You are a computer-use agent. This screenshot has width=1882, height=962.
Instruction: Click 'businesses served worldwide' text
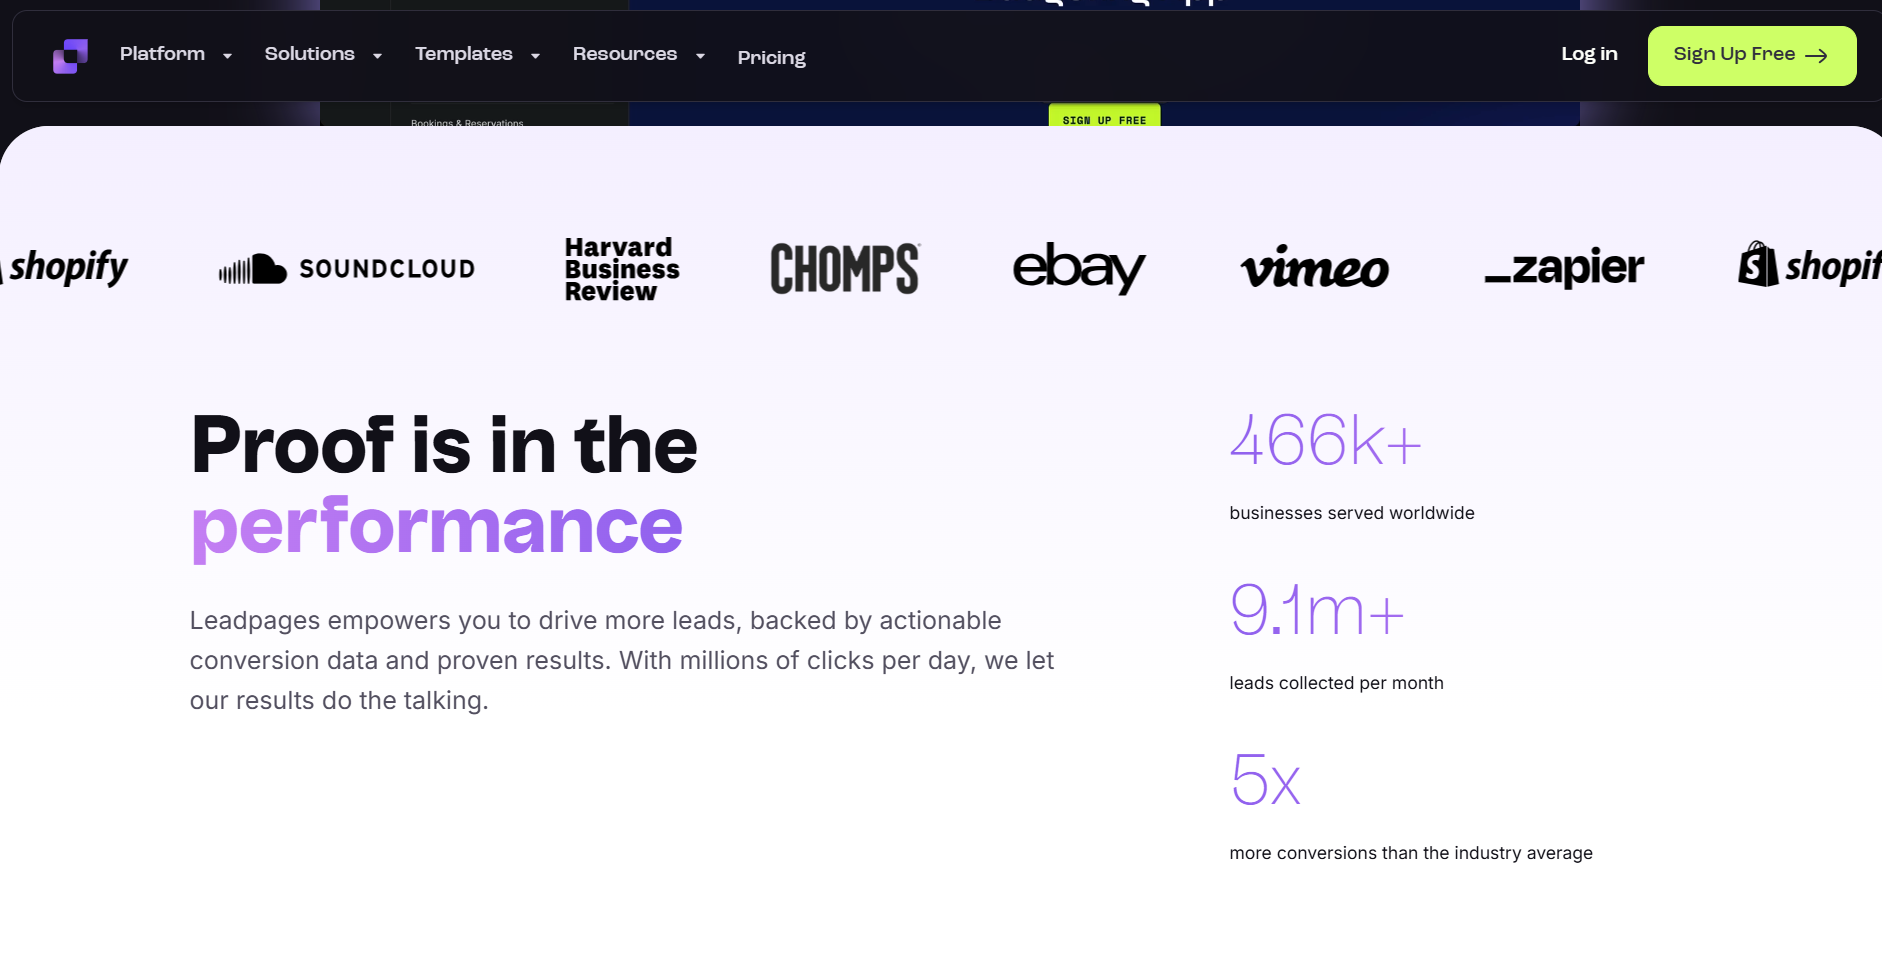coord(1352,513)
